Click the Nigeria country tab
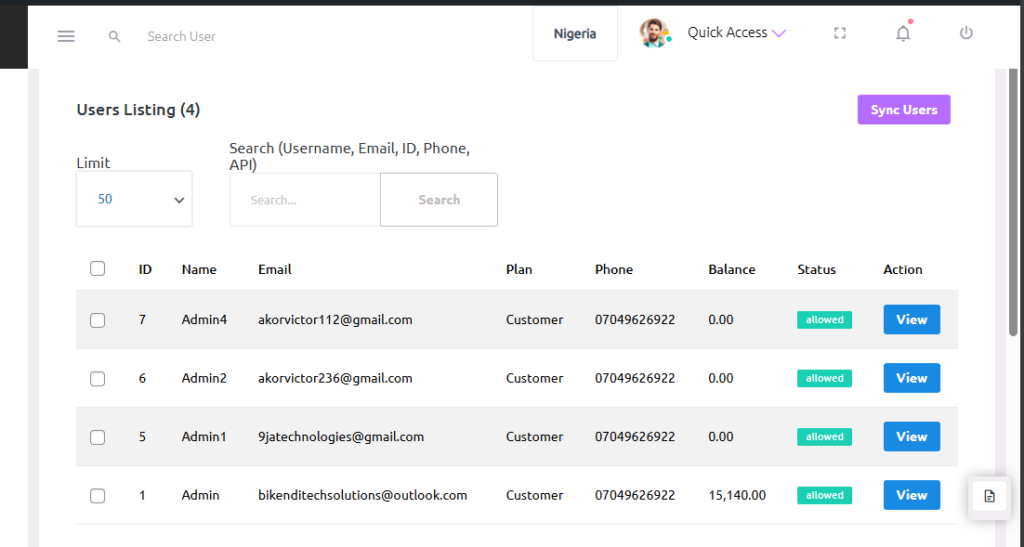 pos(575,34)
